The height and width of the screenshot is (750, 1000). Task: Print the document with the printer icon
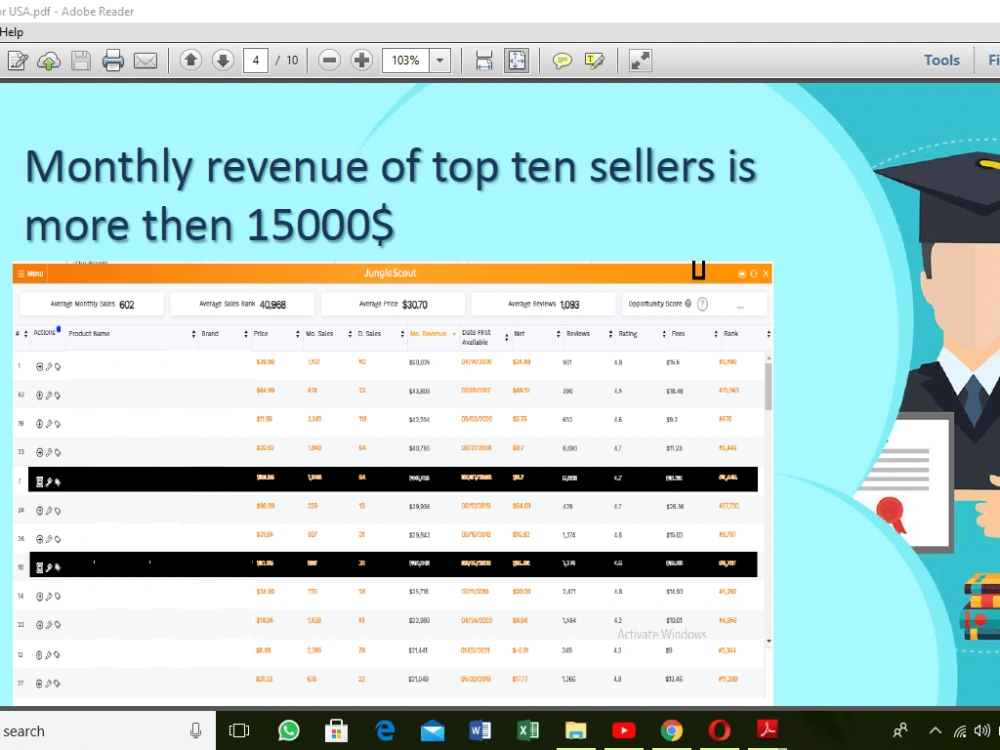point(113,61)
